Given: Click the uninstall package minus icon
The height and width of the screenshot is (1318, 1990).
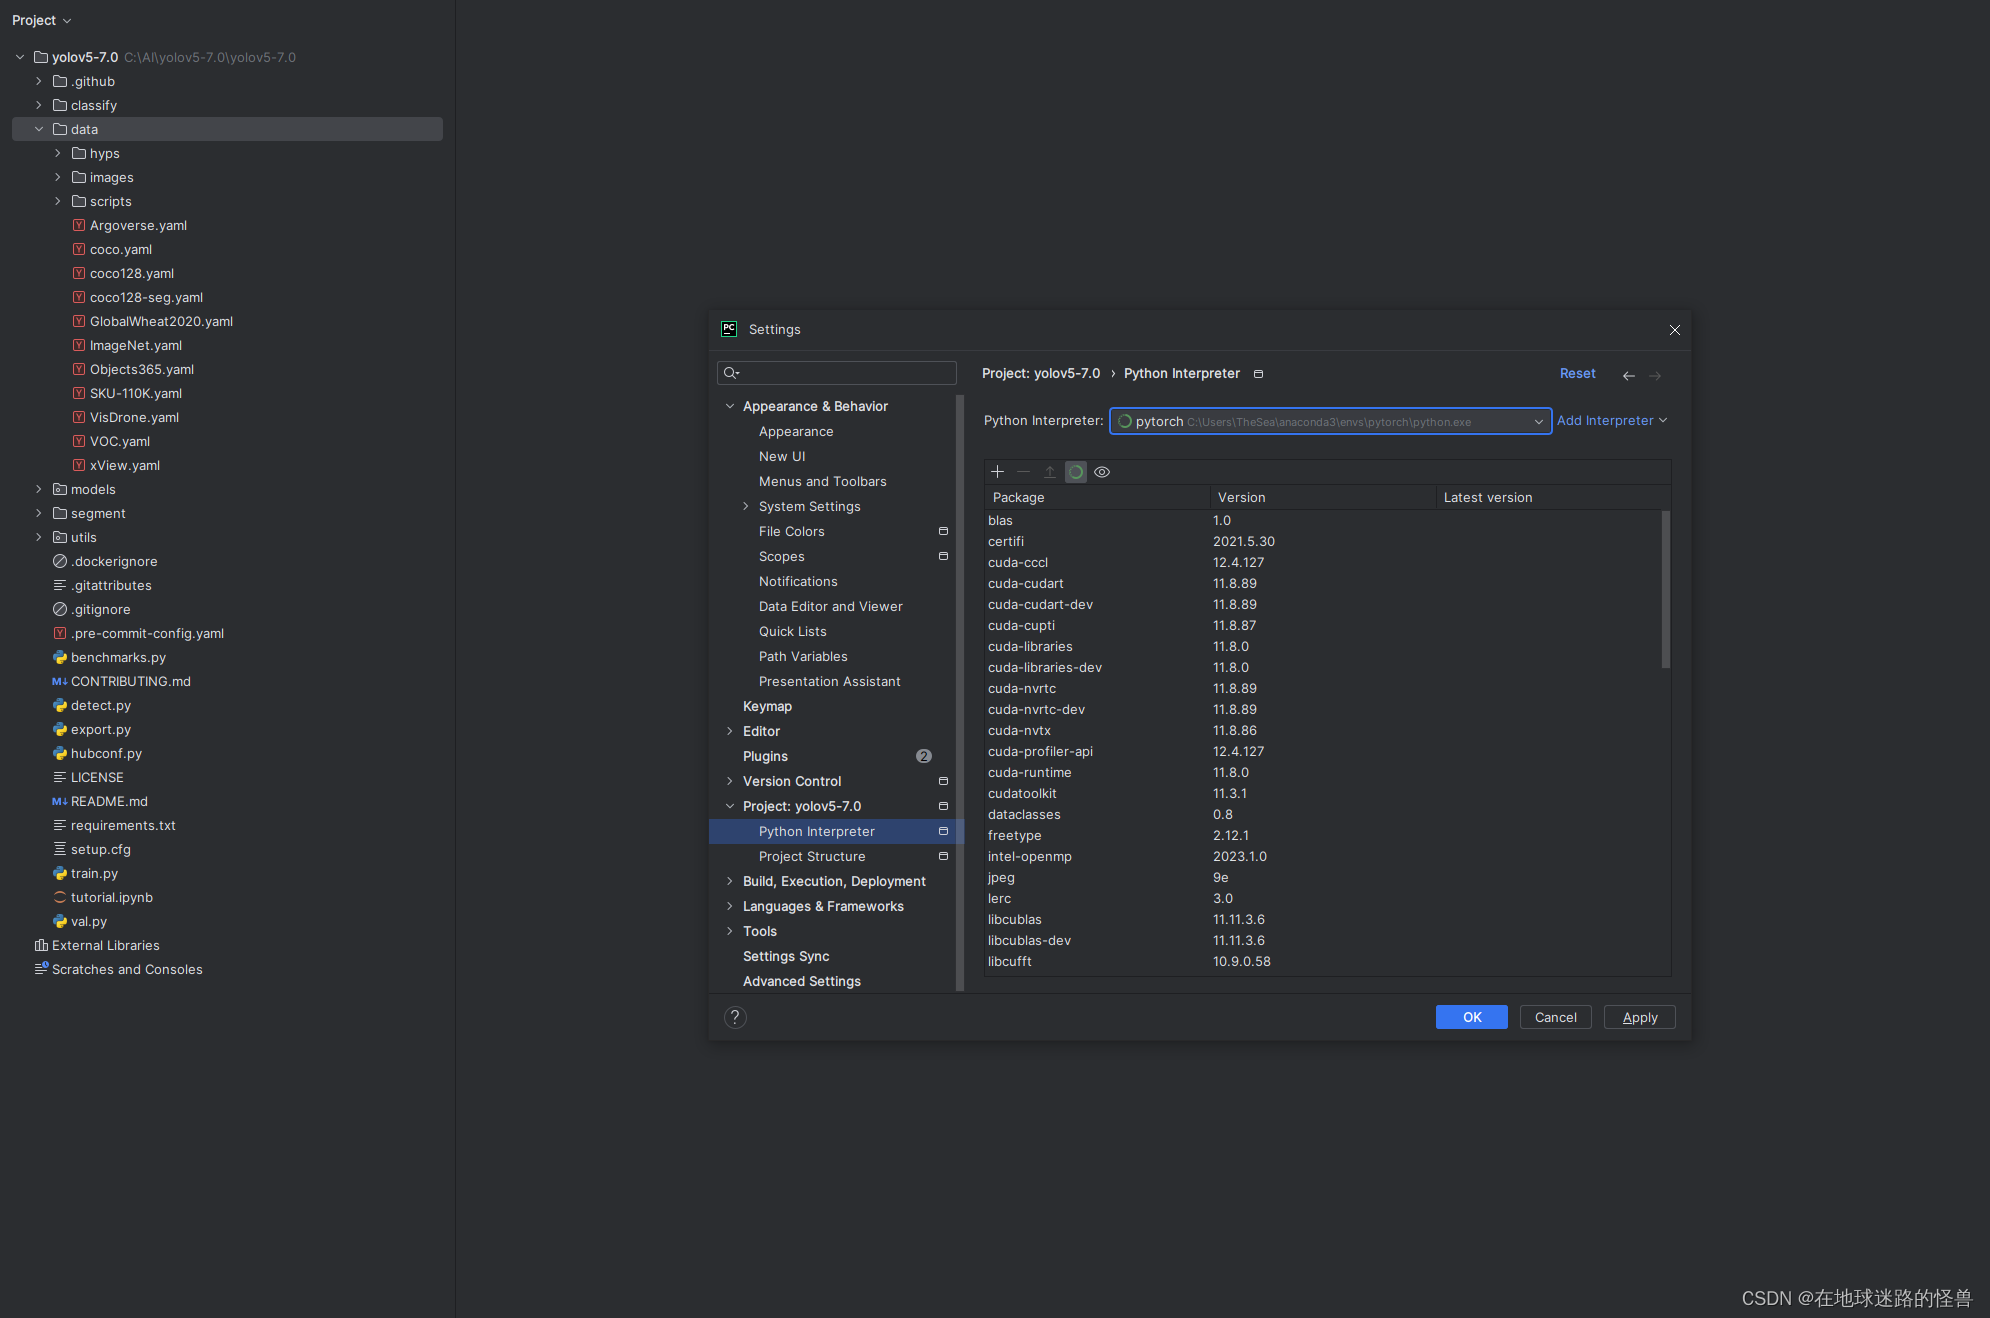Looking at the screenshot, I should coord(1023,472).
